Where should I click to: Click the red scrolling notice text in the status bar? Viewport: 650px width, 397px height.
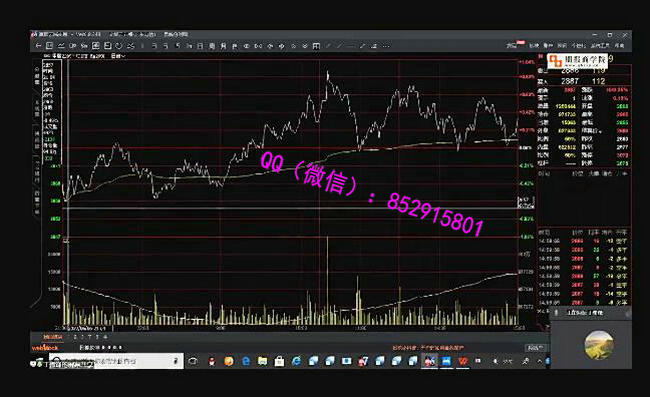click(428, 348)
